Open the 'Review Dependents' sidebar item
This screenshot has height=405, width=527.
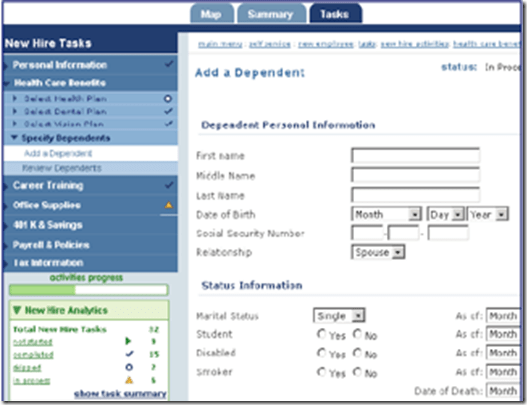(90, 168)
